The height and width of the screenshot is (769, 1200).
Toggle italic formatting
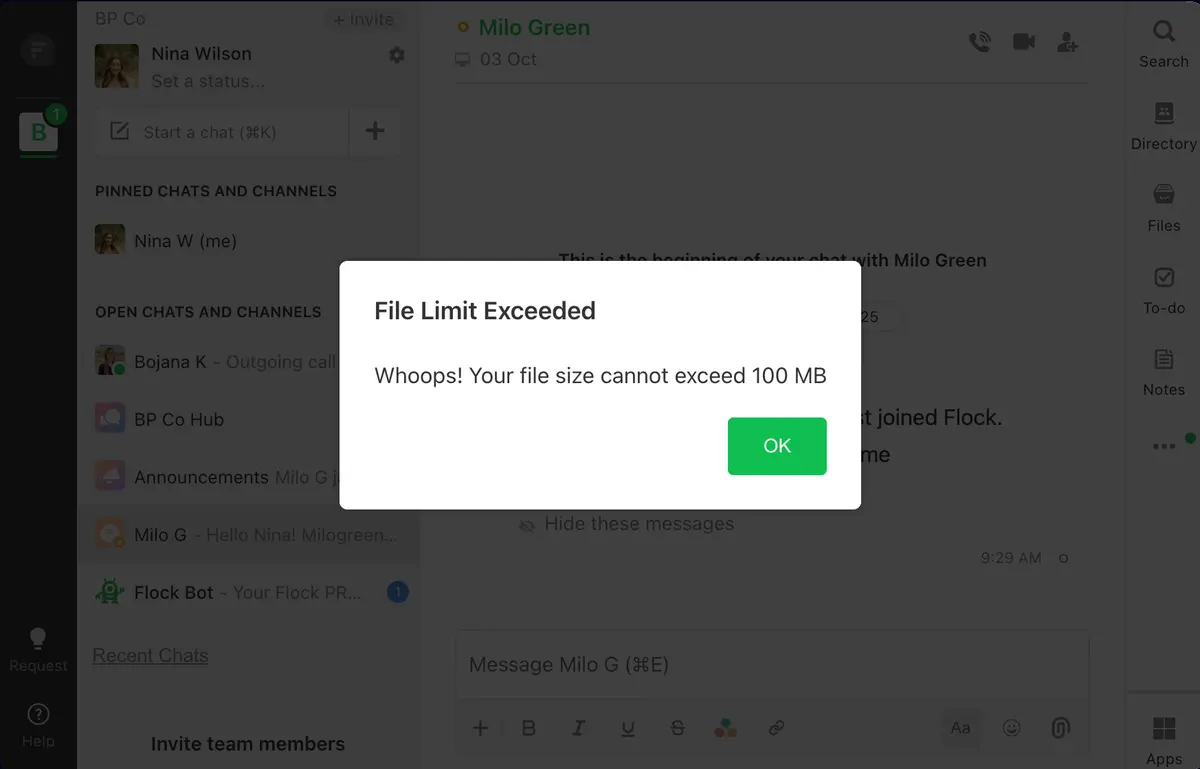tap(578, 728)
